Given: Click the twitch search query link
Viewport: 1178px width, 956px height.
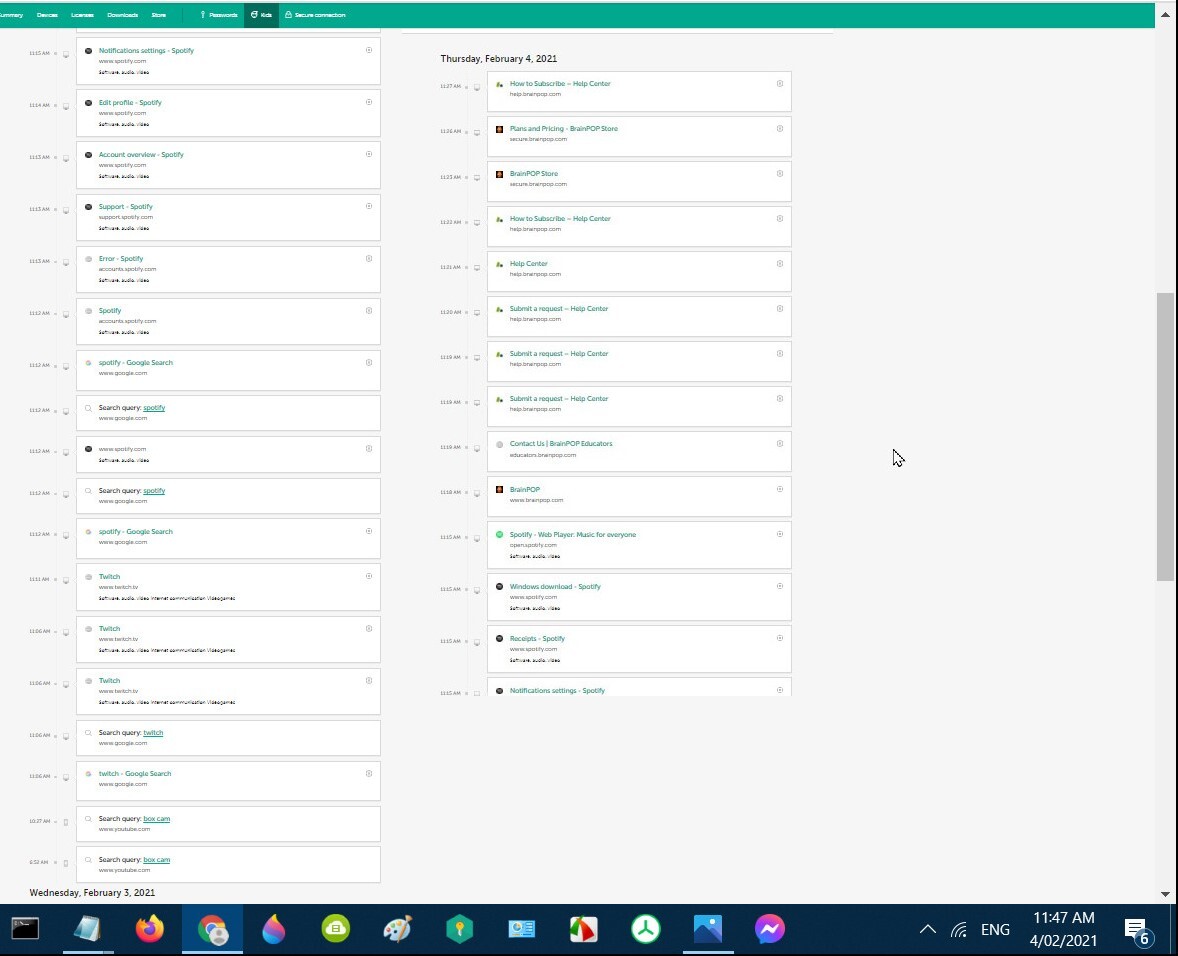Looking at the screenshot, I should tap(153, 732).
